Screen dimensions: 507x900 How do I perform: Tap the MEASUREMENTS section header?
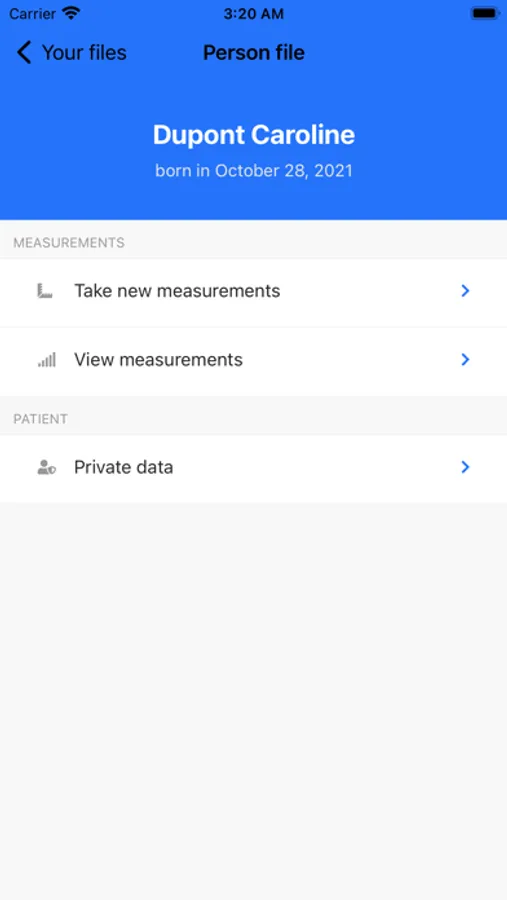(69, 243)
